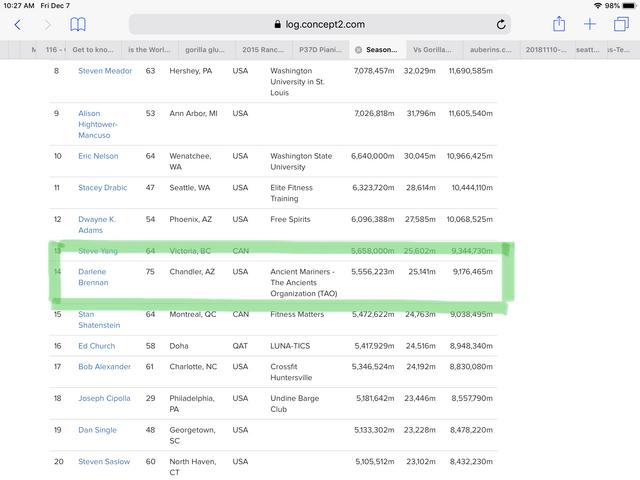The width and height of the screenshot is (640, 480).
Task: Click the 'Doha' location cell
Action: [x=179, y=346]
